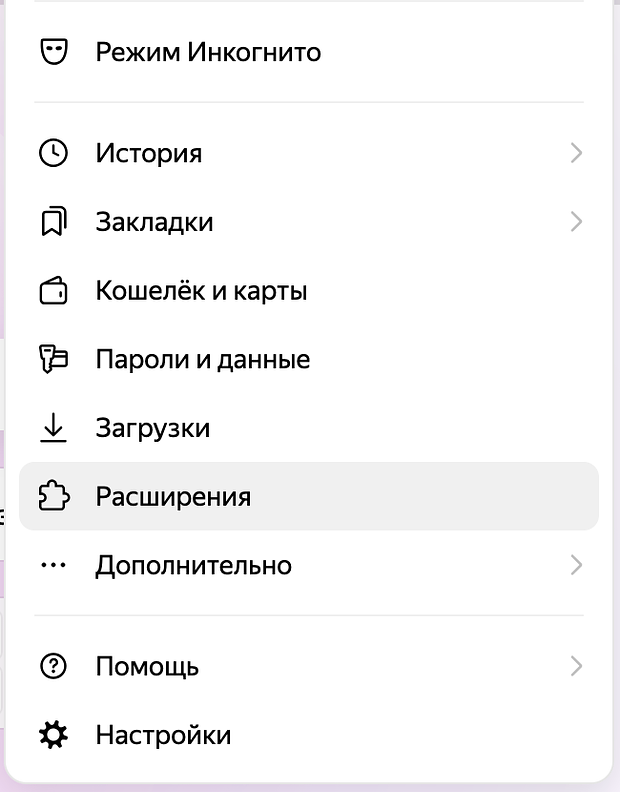Expand the Закладки submenu chevron

(x=576, y=222)
